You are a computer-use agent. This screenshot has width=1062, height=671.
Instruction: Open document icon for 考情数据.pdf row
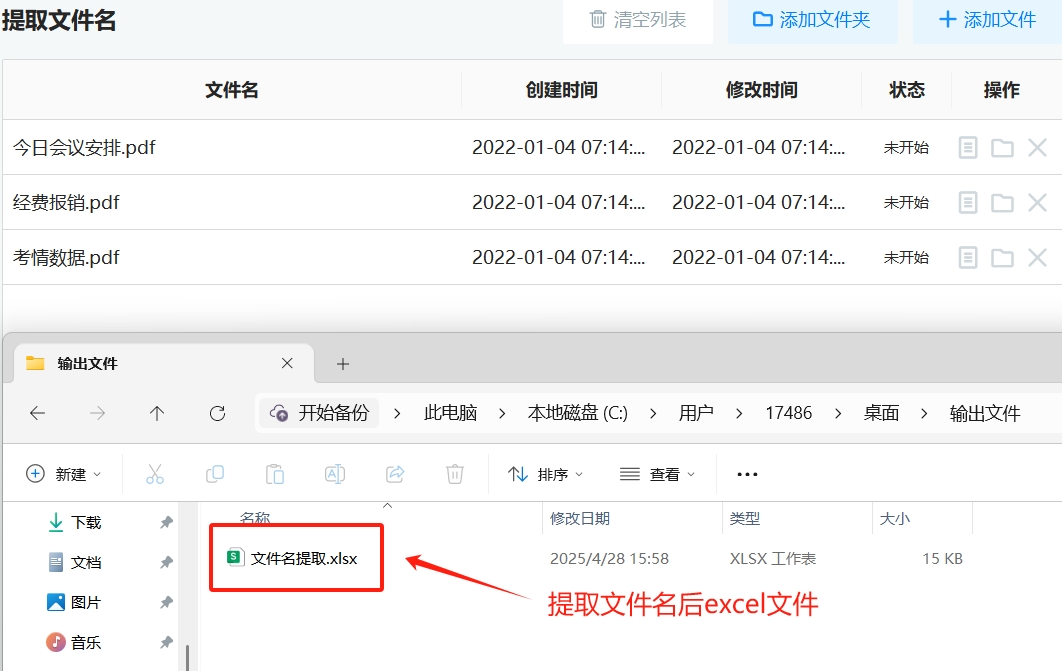(968, 257)
